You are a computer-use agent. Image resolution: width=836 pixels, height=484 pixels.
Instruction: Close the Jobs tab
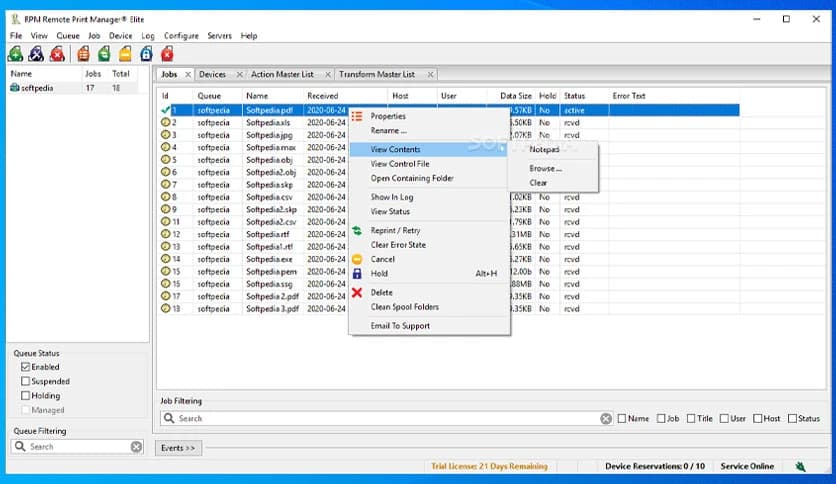[188, 75]
